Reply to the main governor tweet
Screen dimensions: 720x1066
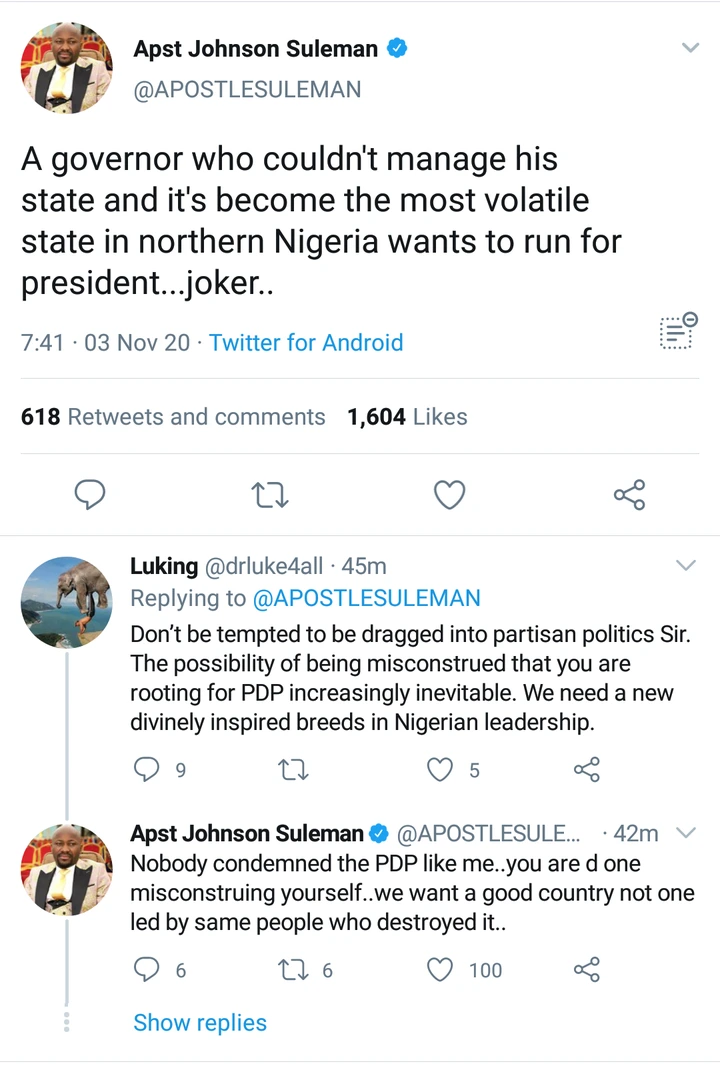tap(91, 495)
